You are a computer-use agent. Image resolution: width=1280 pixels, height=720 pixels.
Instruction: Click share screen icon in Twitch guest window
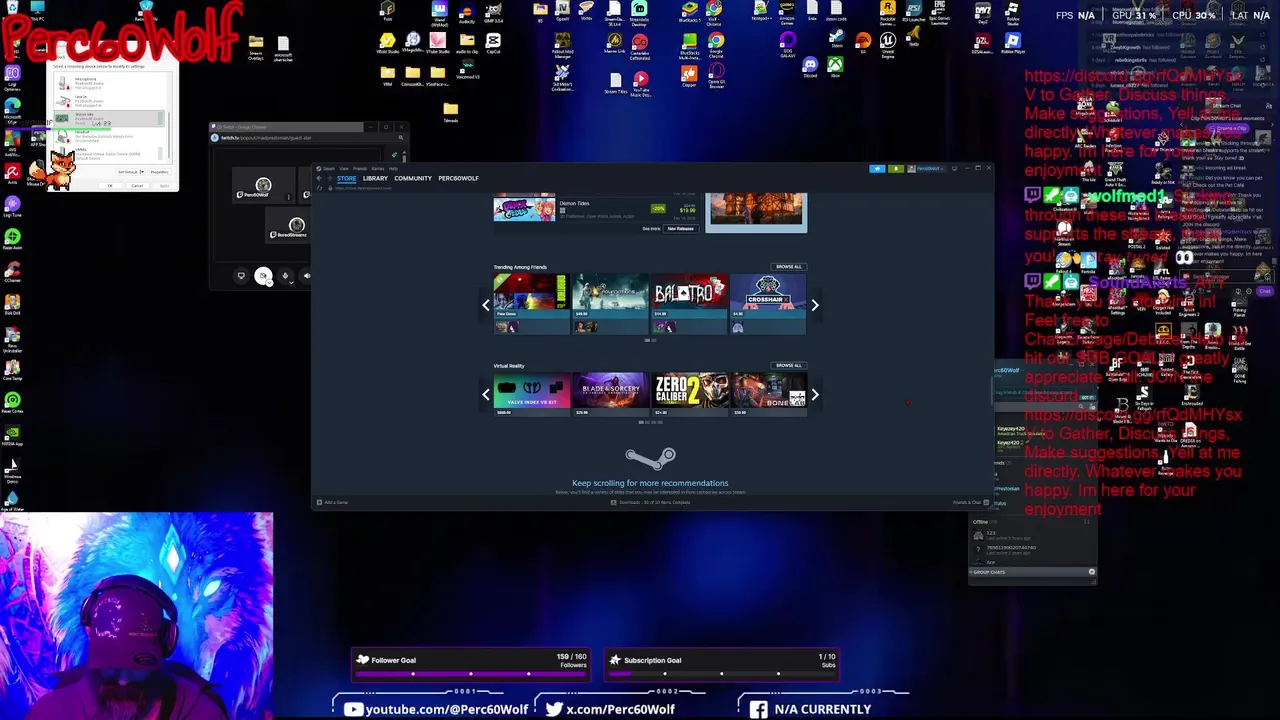(241, 276)
